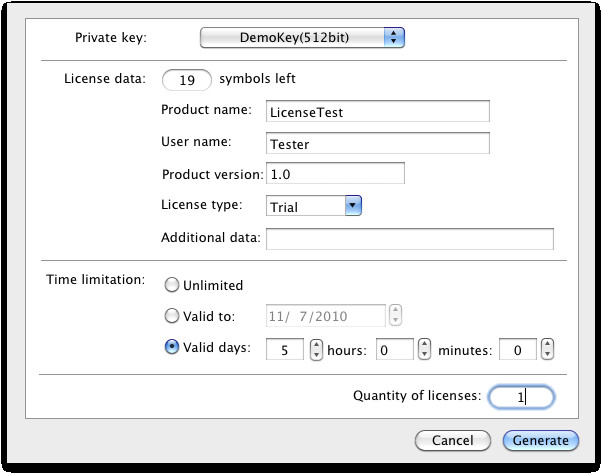Screen dimensions: 602x474
Task: Focus the Product name field
Action: point(378,111)
